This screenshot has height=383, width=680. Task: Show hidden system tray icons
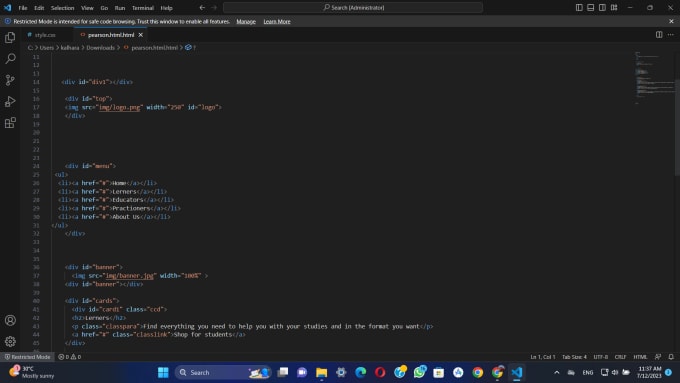[x=557, y=373]
